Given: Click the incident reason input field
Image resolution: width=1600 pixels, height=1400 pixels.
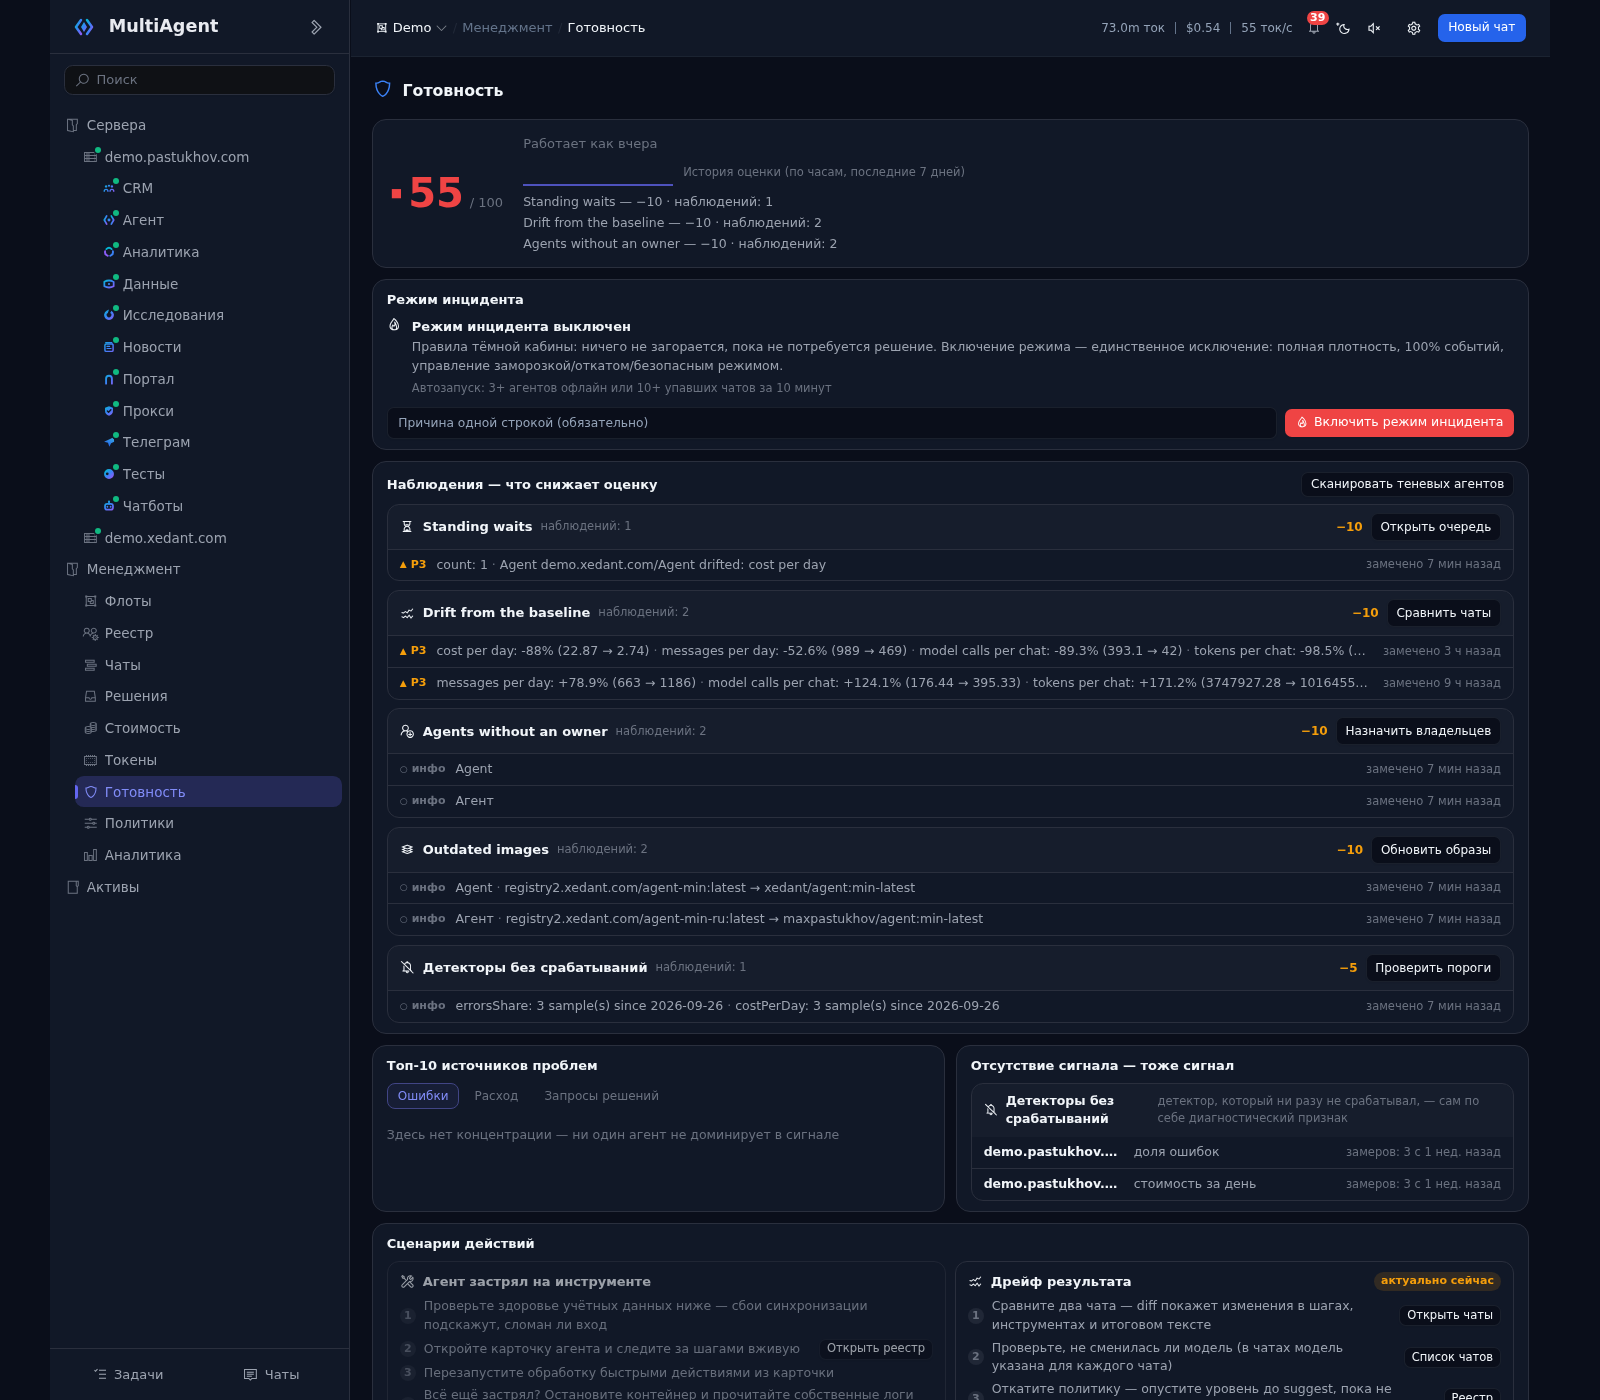Looking at the screenshot, I should tap(831, 423).
